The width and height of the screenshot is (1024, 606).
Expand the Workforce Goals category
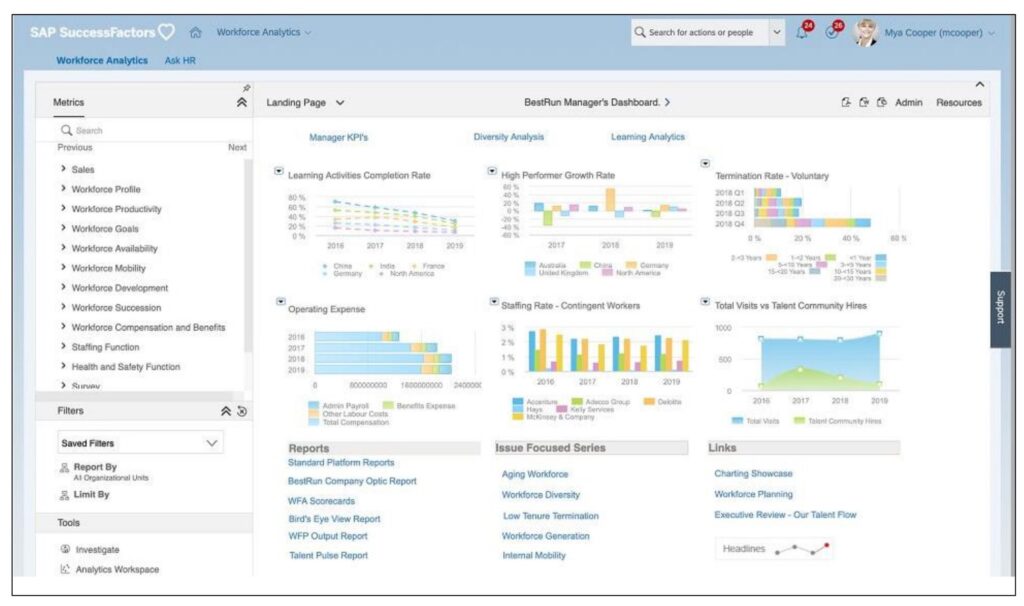63,227
